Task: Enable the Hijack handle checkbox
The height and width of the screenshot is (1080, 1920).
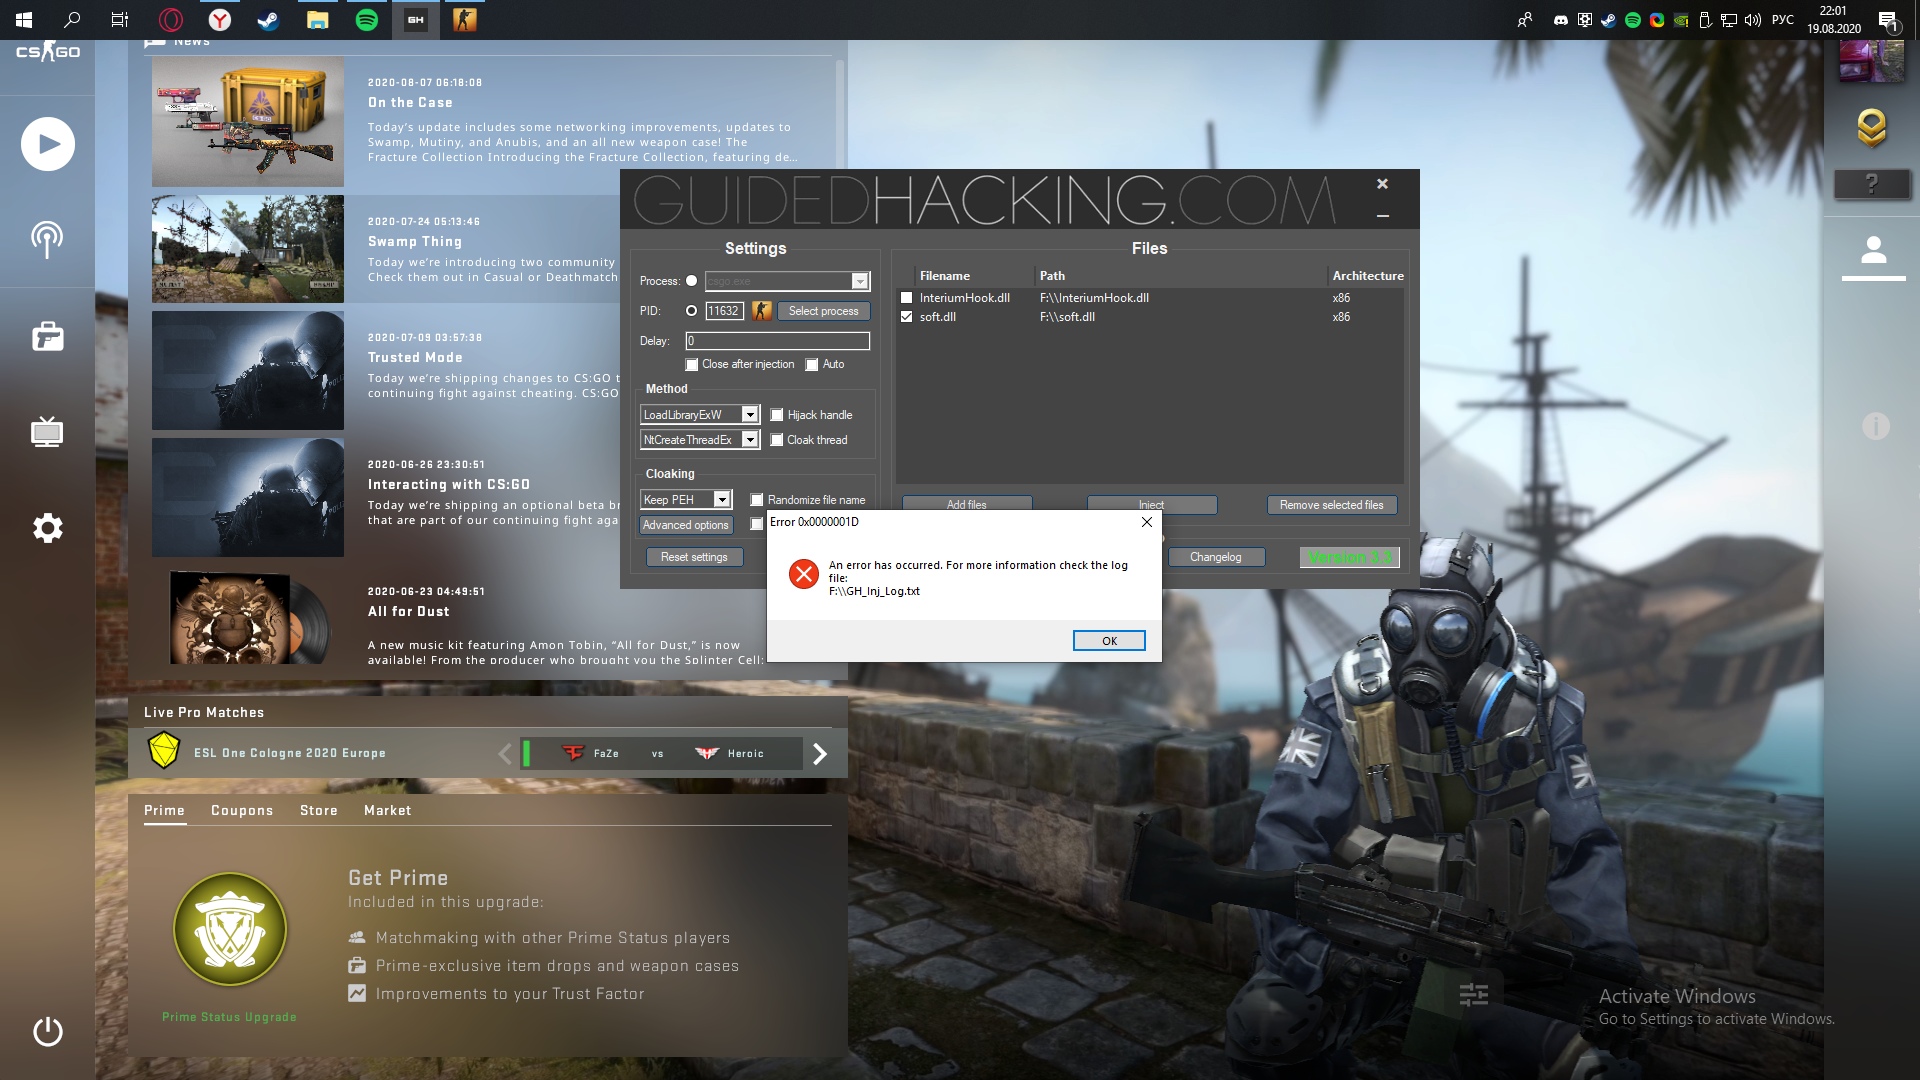Action: 777,415
